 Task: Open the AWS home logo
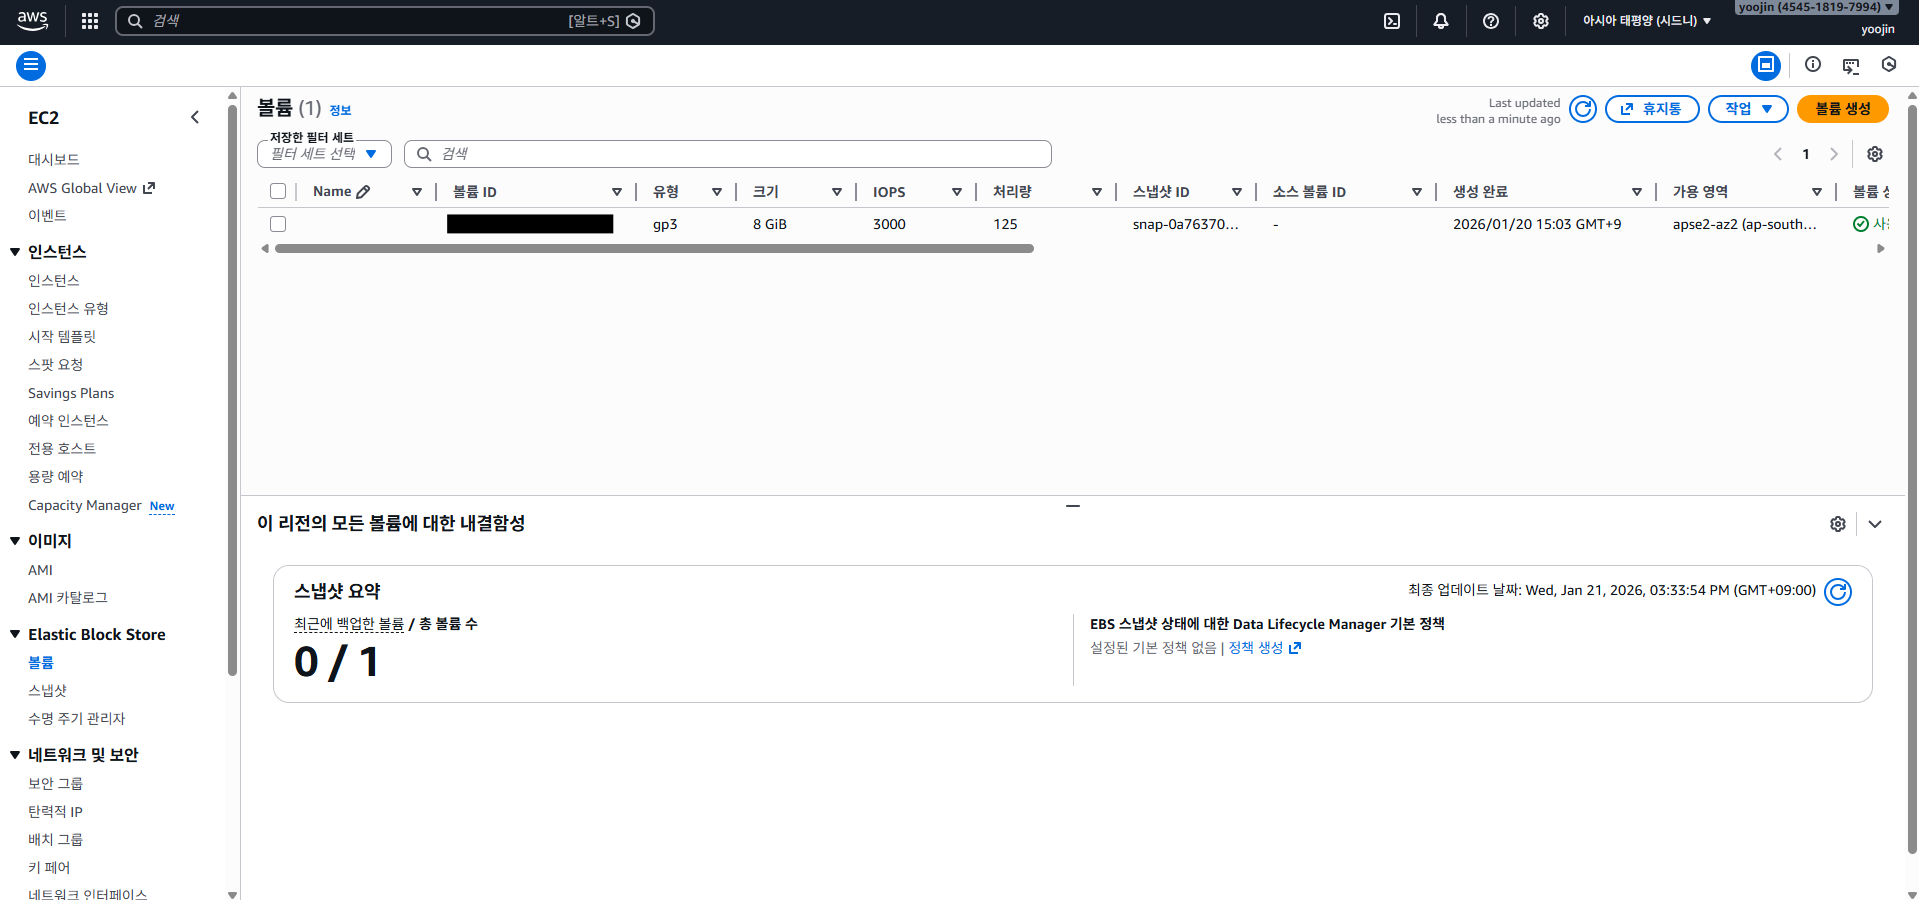(32, 20)
